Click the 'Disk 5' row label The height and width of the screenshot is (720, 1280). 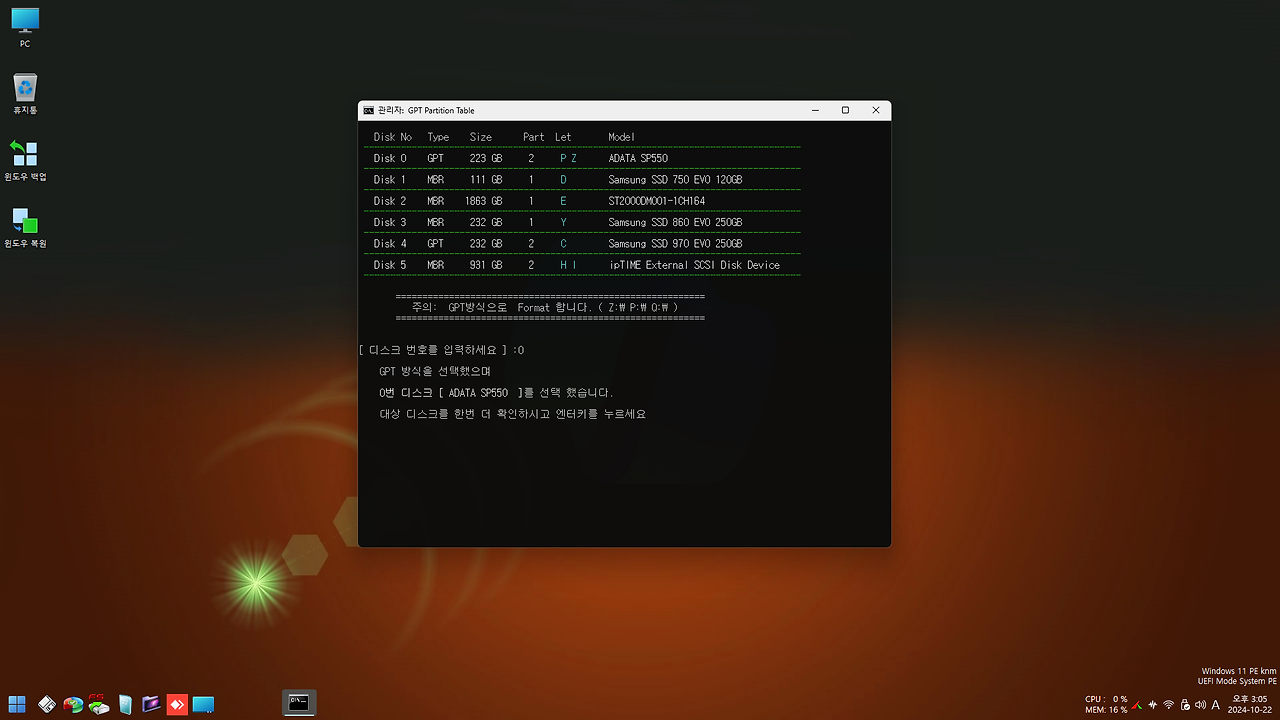click(390, 265)
